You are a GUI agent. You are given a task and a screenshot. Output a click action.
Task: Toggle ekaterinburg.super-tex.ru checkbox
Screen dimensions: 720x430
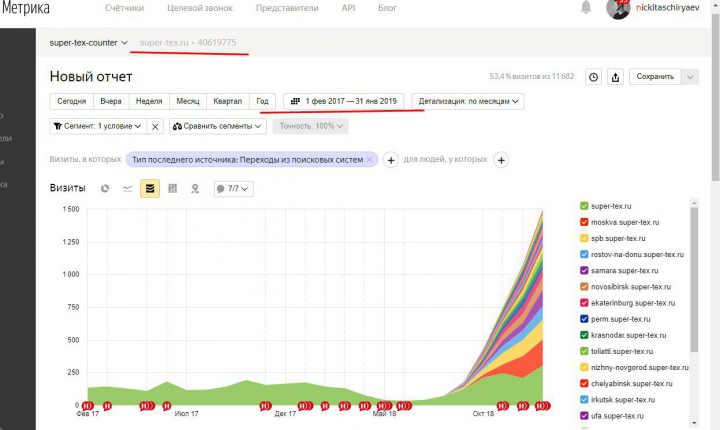pyautogui.click(x=584, y=303)
